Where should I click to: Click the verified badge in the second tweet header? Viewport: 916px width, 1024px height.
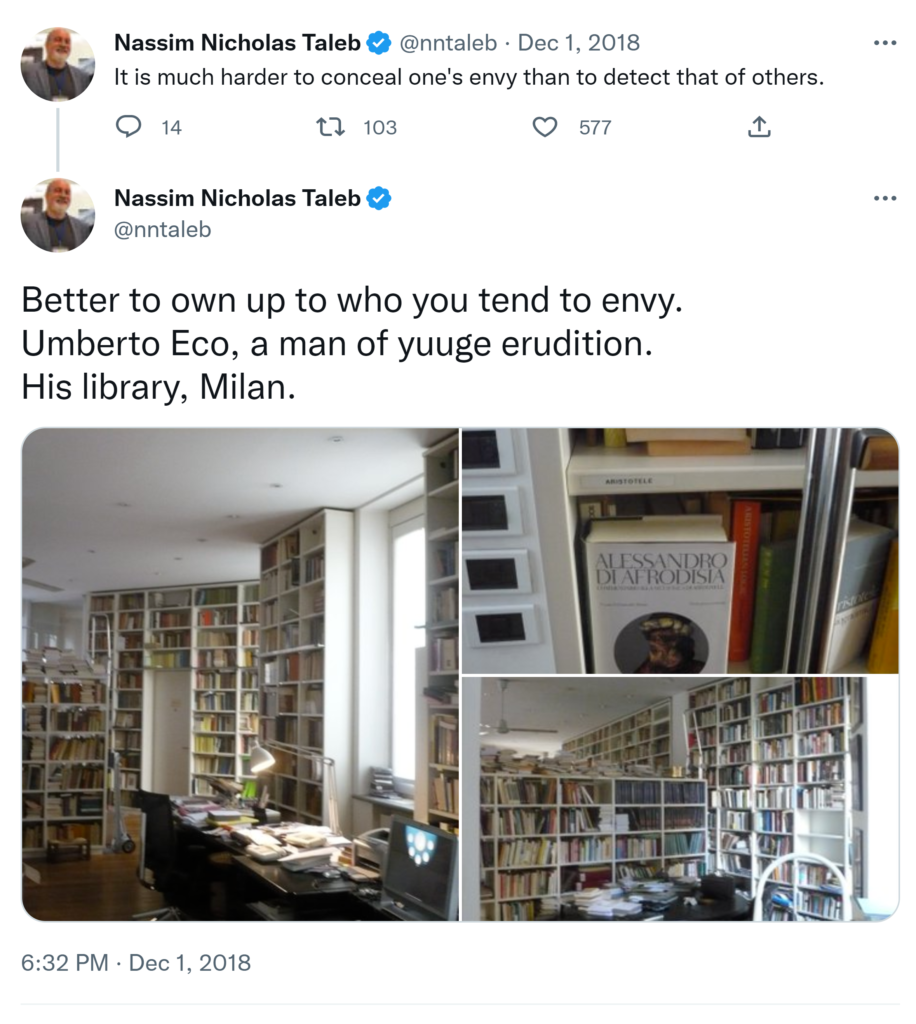pos(379,198)
